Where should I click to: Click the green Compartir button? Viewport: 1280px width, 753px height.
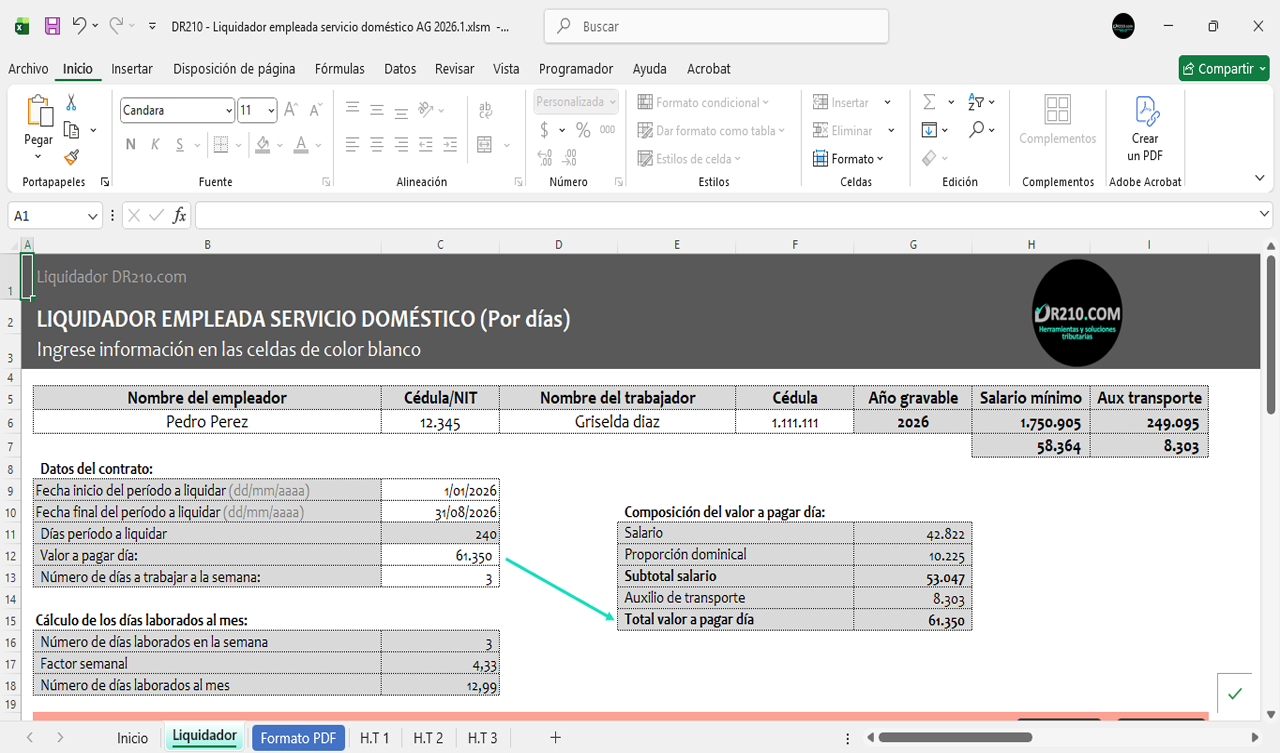[x=1223, y=69]
